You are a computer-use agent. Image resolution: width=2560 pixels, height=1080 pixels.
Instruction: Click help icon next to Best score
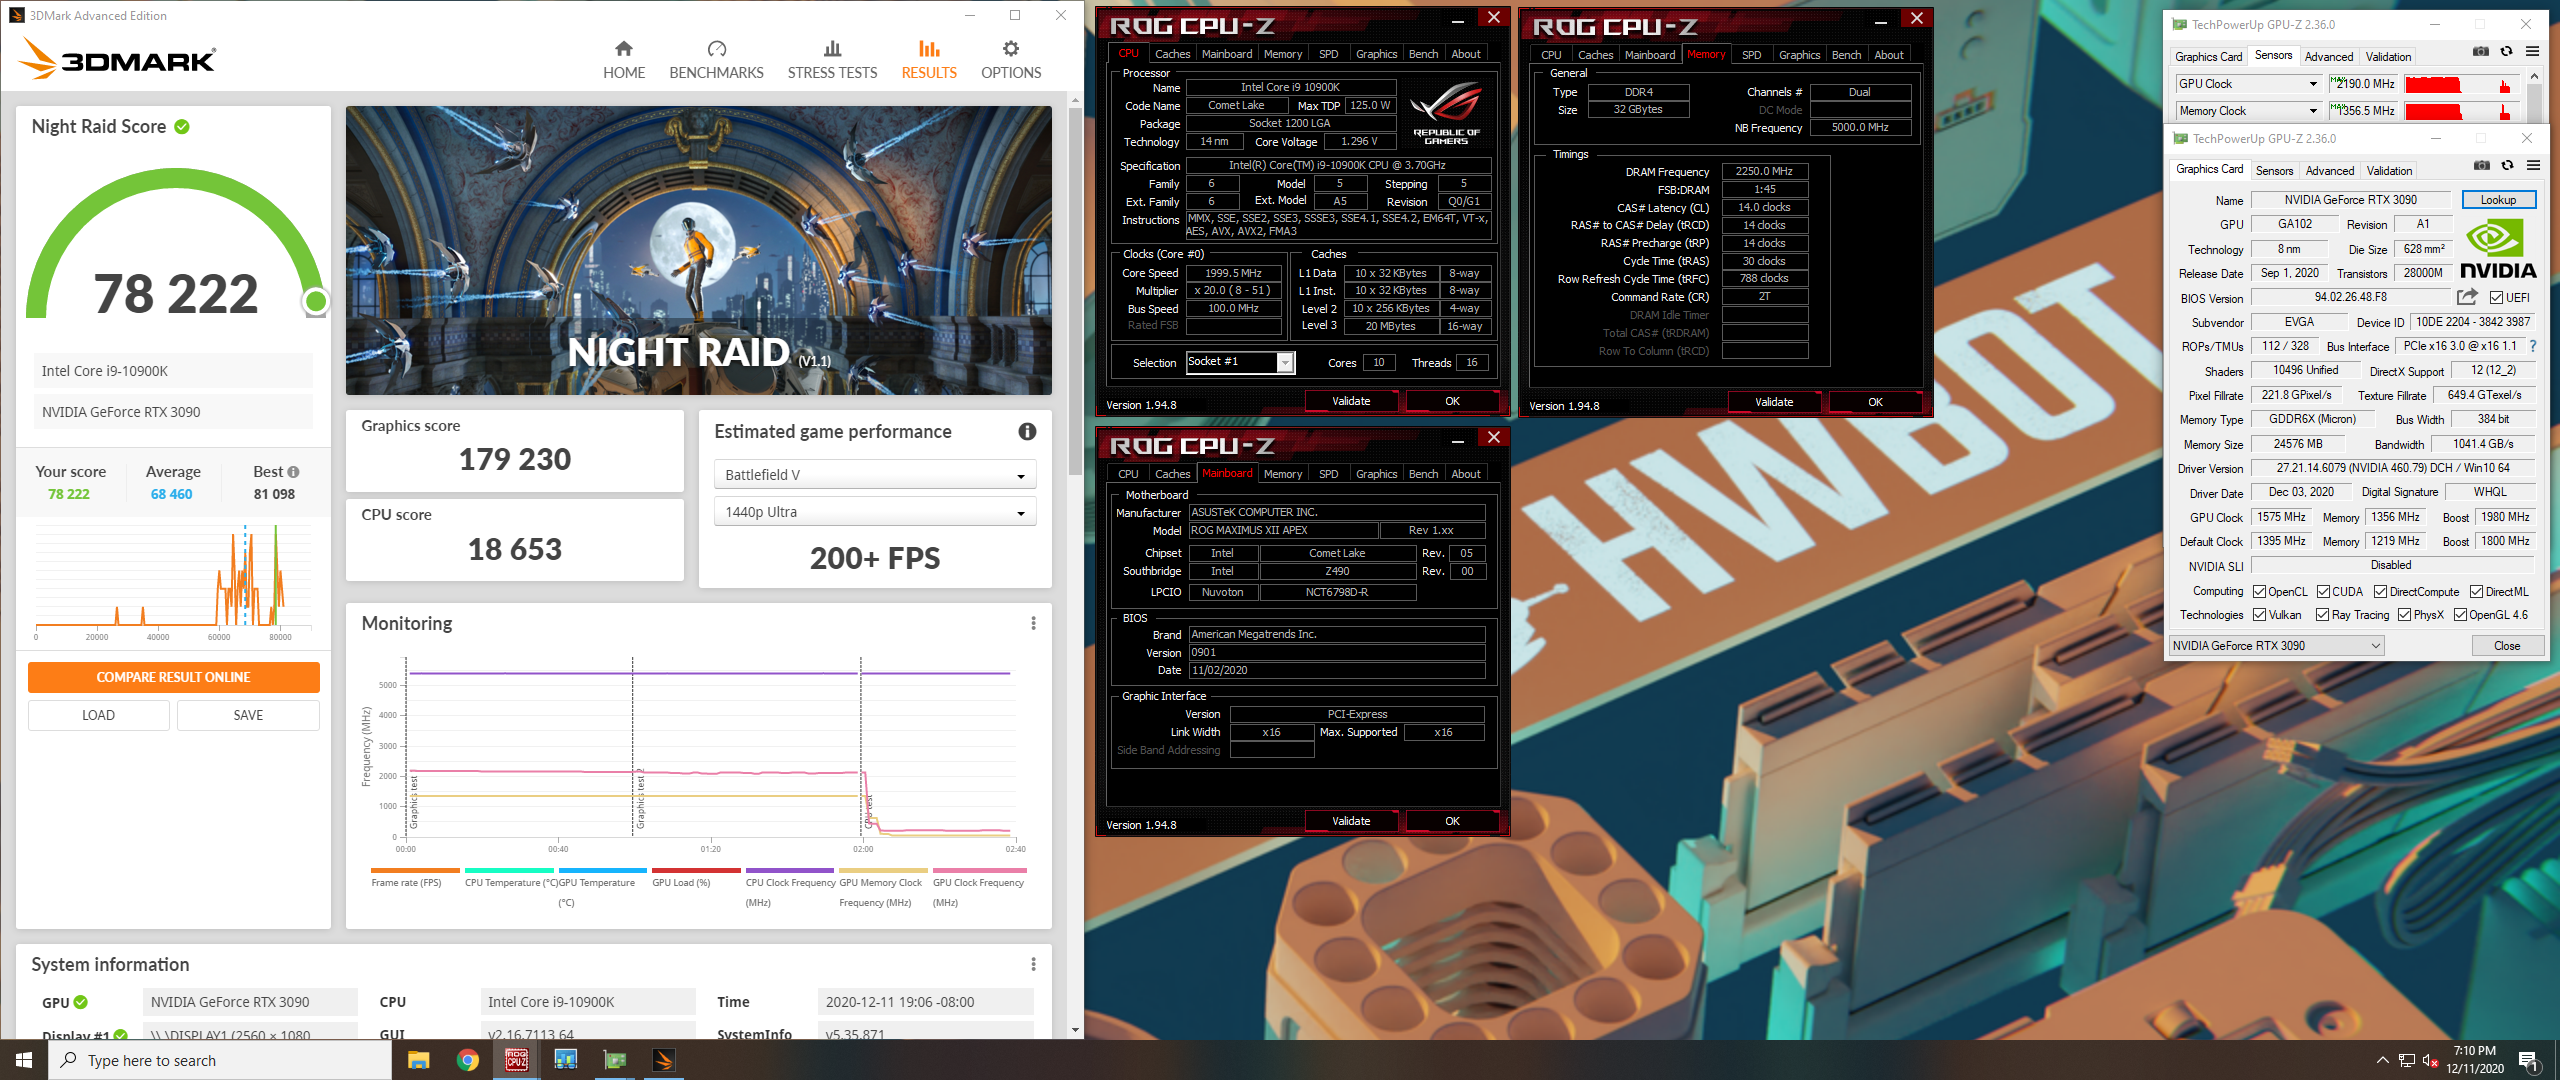point(293,472)
